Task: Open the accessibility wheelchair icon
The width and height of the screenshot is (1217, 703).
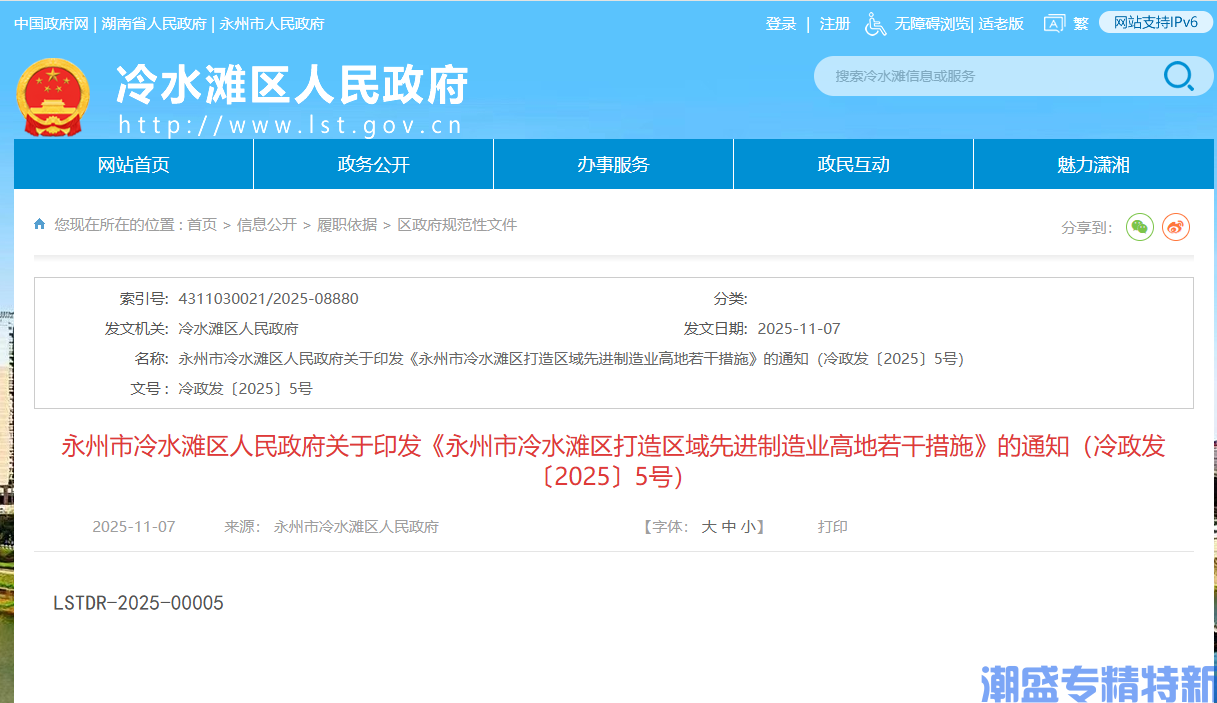Action: tap(875, 22)
